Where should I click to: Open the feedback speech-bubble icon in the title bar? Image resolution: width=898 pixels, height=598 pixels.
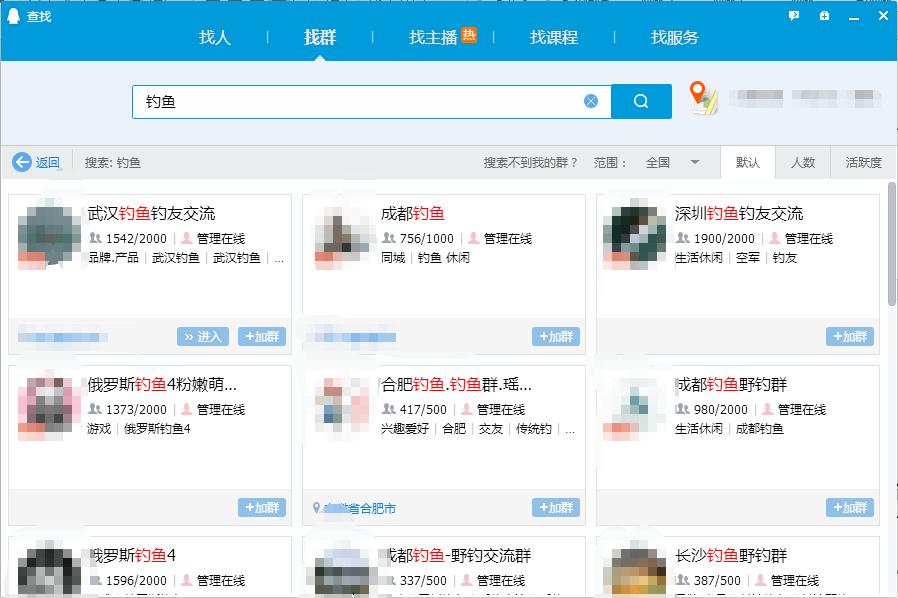(793, 16)
